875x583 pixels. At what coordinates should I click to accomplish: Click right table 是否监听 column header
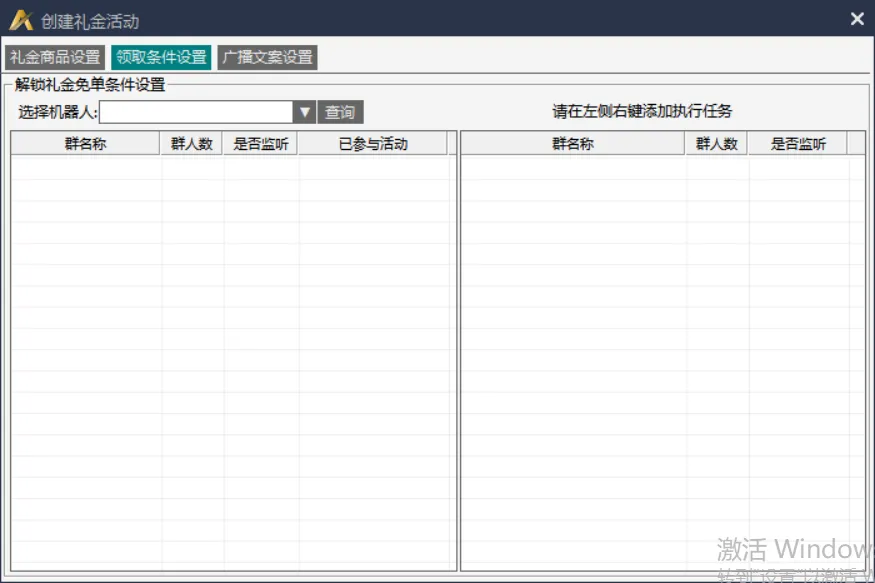pos(798,143)
